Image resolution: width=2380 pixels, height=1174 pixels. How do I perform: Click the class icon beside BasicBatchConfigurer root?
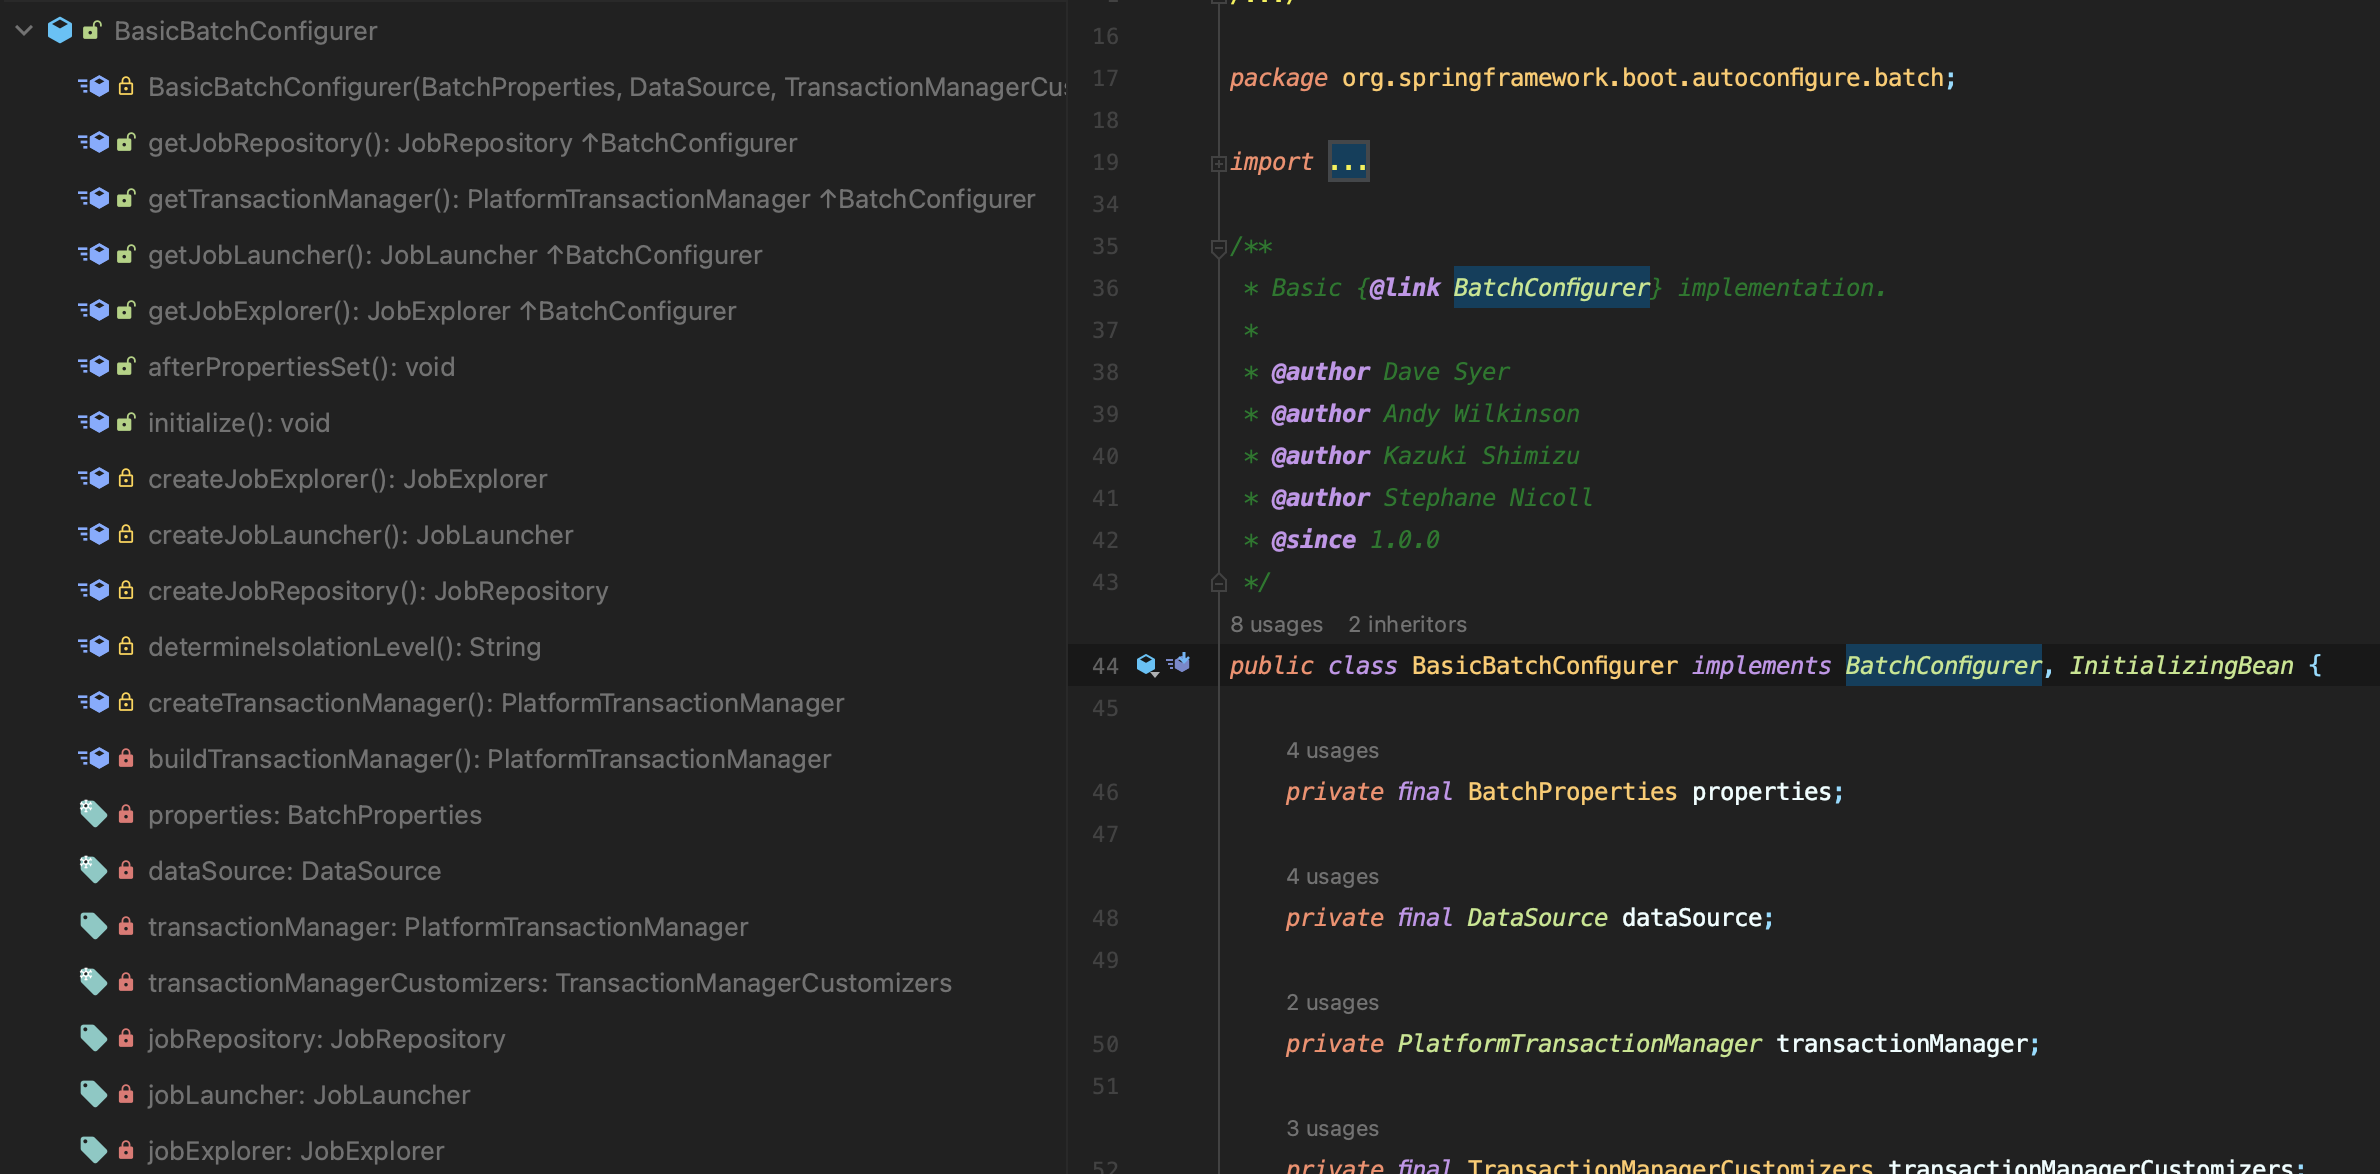coord(60,31)
